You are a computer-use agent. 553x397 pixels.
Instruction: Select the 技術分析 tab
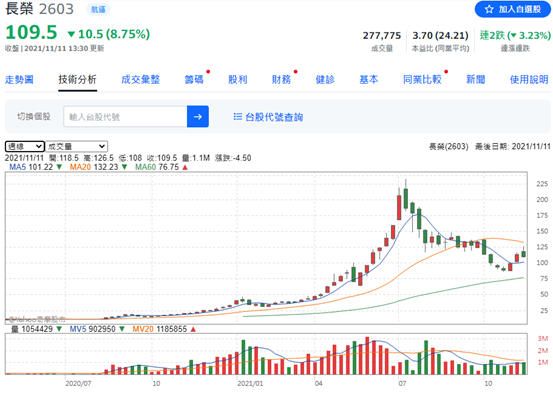pyautogui.click(x=78, y=80)
